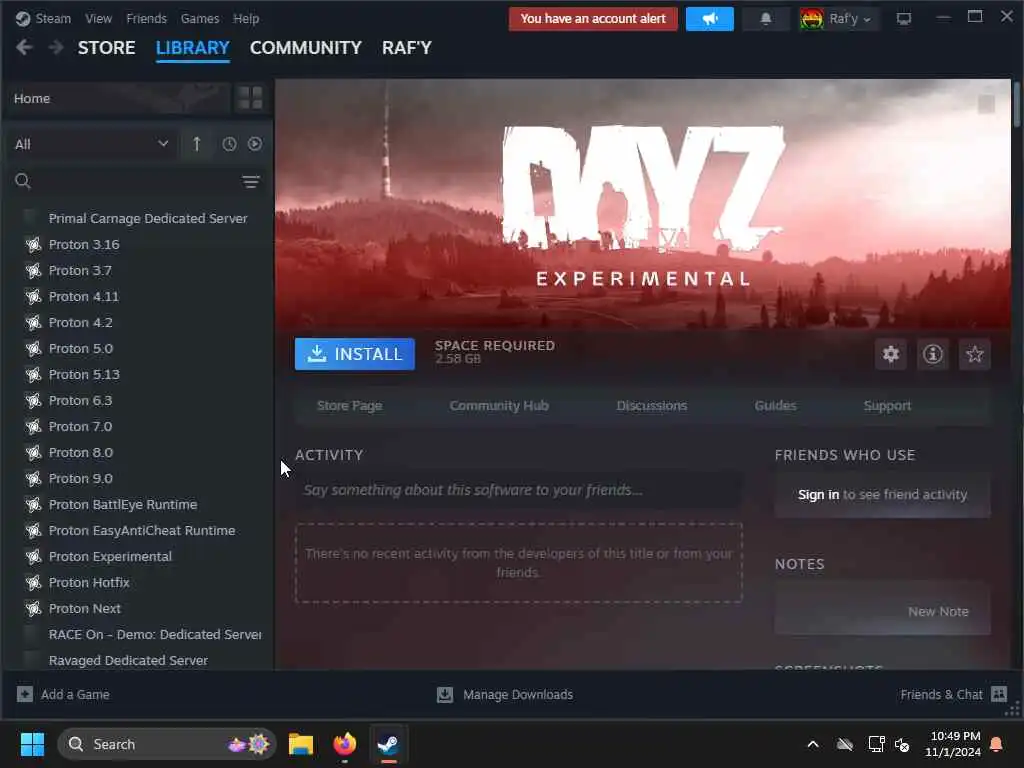
Task: Click the back navigation arrow
Action: tap(24, 48)
